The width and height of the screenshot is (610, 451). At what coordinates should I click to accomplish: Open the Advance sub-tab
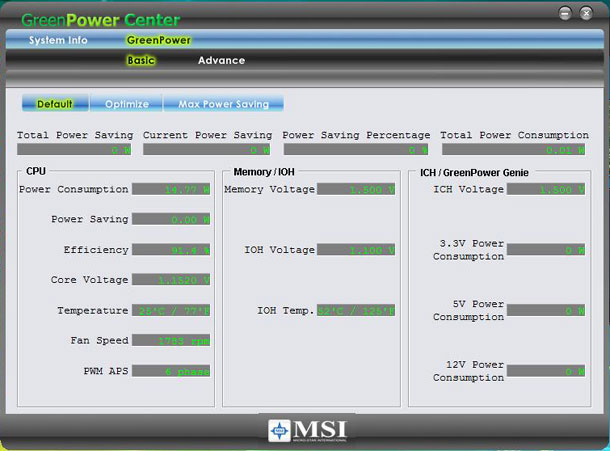(x=221, y=60)
